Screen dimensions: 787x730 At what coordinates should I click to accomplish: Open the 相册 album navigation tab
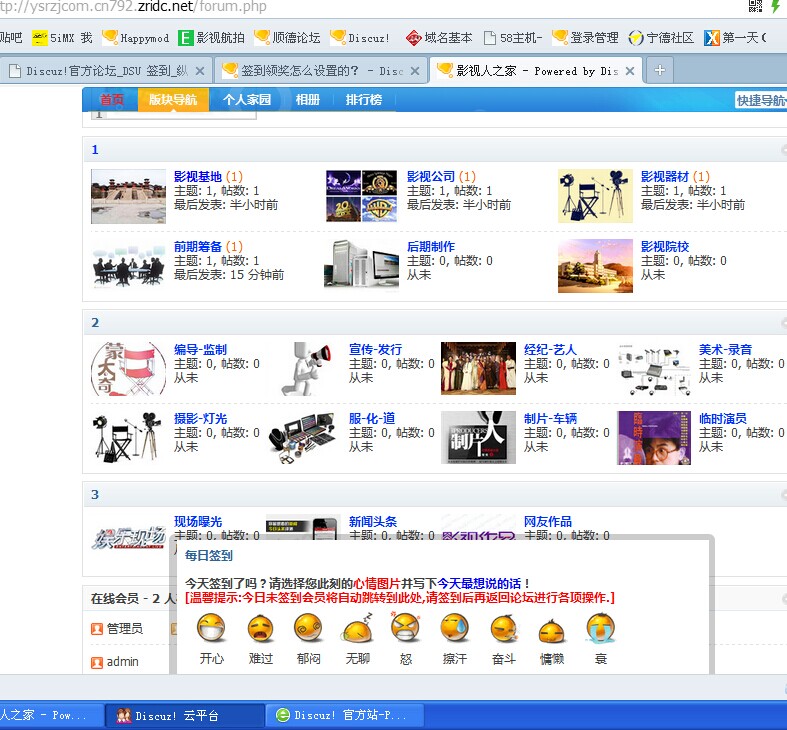[308, 99]
